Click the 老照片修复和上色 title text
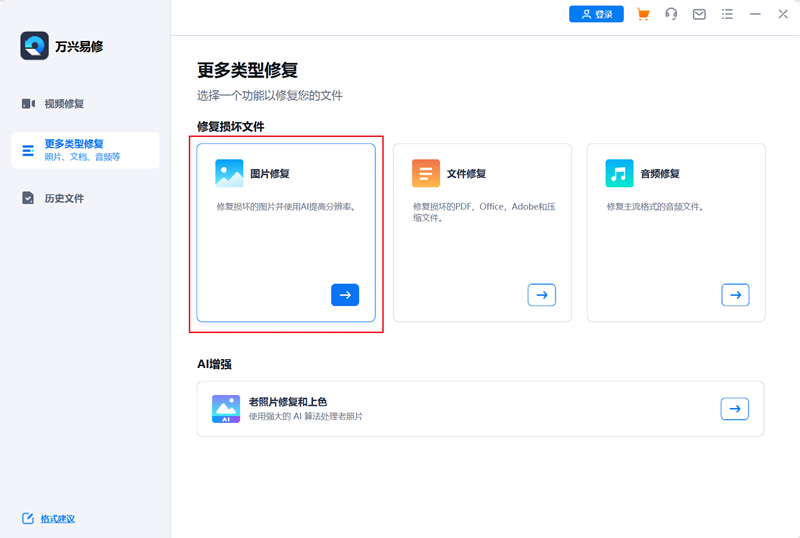Viewport: 800px width, 538px height. 288,402
